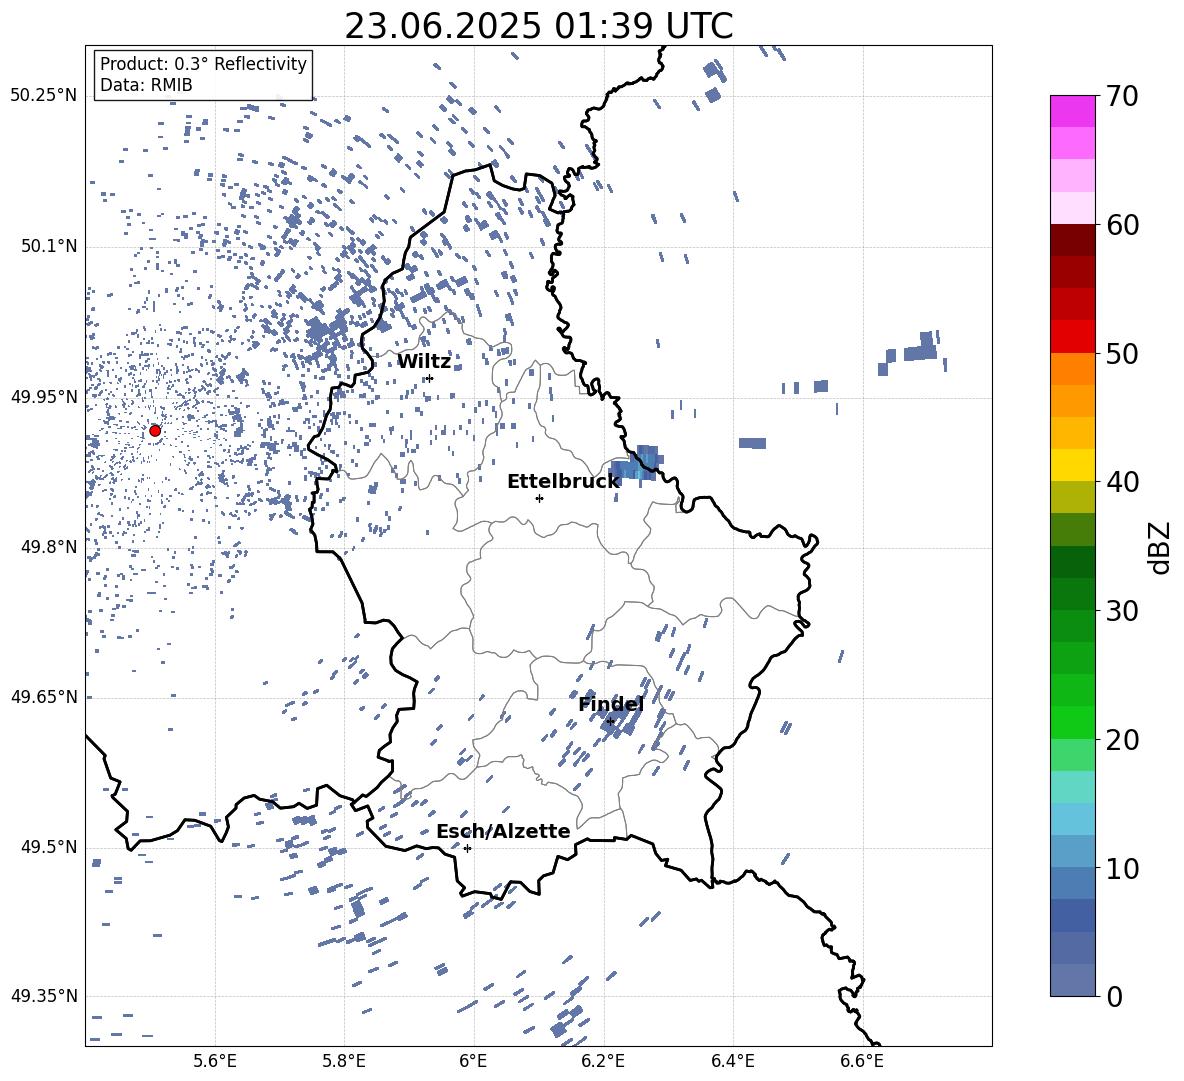Pick the magenta swatch just below 70 dBZ
The height and width of the screenshot is (1081, 1184).
coord(1072,111)
